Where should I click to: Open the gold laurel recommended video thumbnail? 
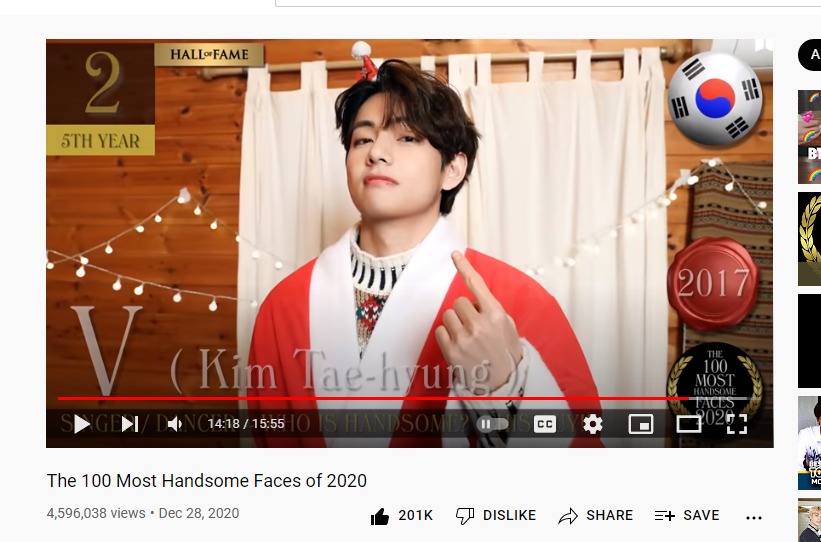pyautogui.click(x=809, y=239)
